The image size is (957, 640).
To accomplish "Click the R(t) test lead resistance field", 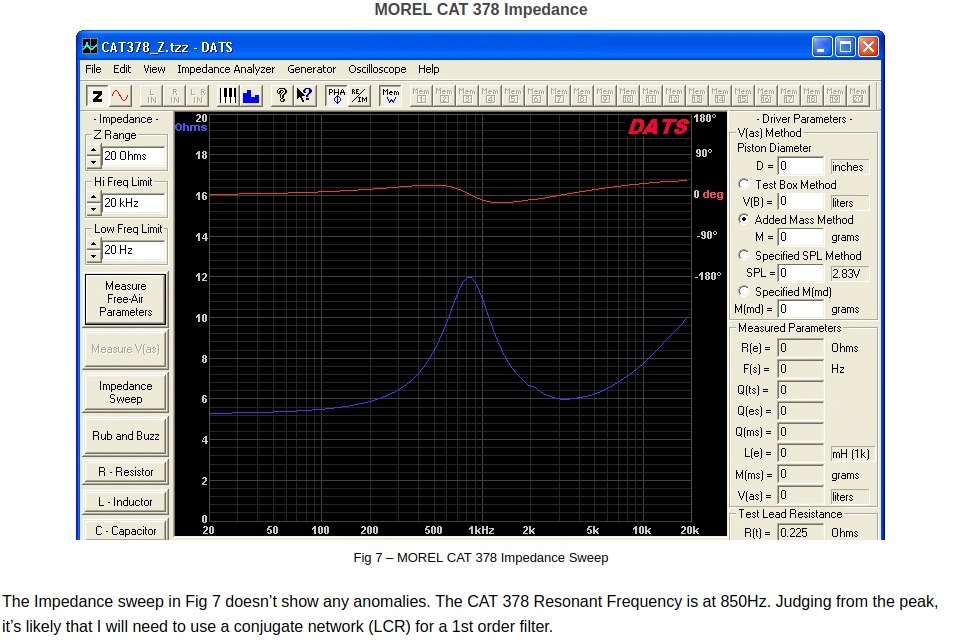I will (801, 532).
